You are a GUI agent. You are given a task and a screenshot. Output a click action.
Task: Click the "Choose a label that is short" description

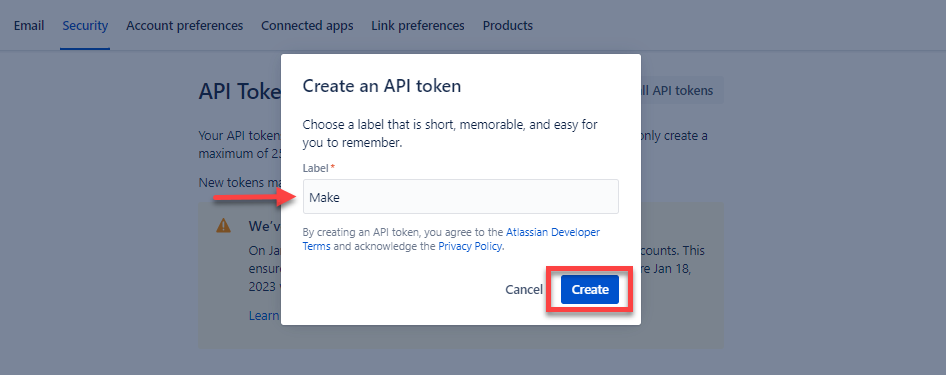[x=450, y=134]
